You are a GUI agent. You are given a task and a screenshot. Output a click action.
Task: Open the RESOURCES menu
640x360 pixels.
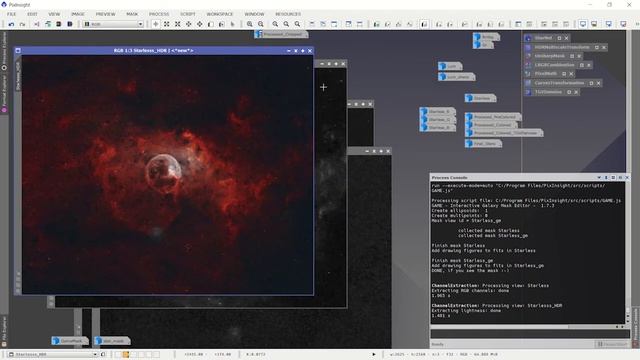[x=288, y=14]
